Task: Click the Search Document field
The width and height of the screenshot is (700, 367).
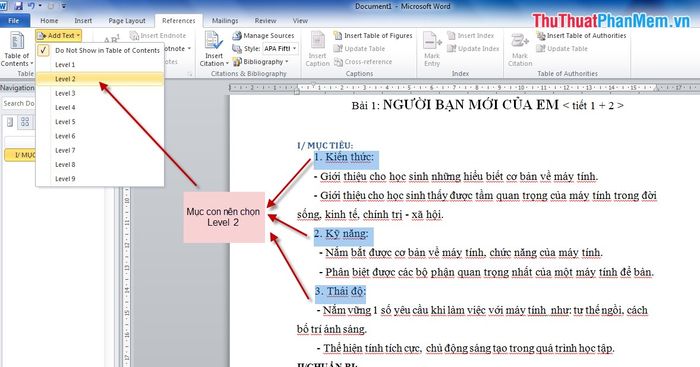Action: [x=18, y=103]
